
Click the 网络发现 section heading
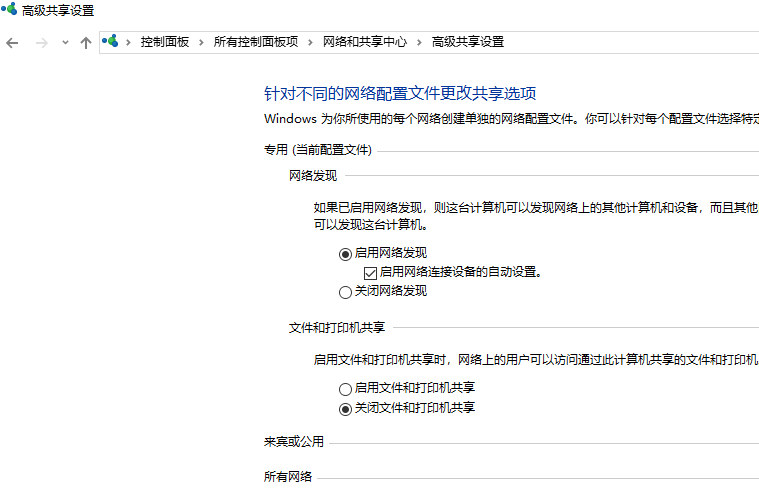click(x=313, y=176)
